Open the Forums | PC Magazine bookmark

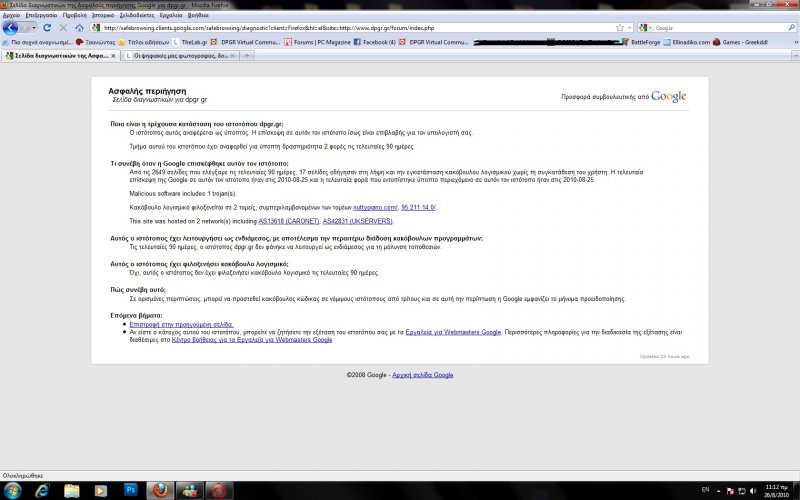(317, 42)
